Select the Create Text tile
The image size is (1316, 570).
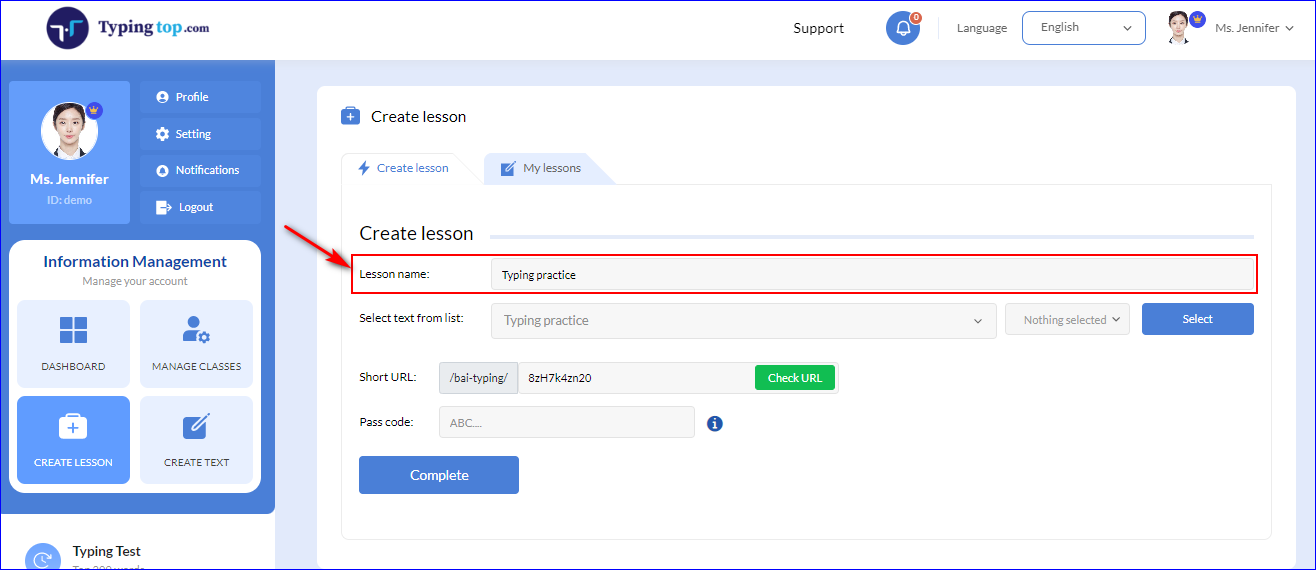point(196,440)
